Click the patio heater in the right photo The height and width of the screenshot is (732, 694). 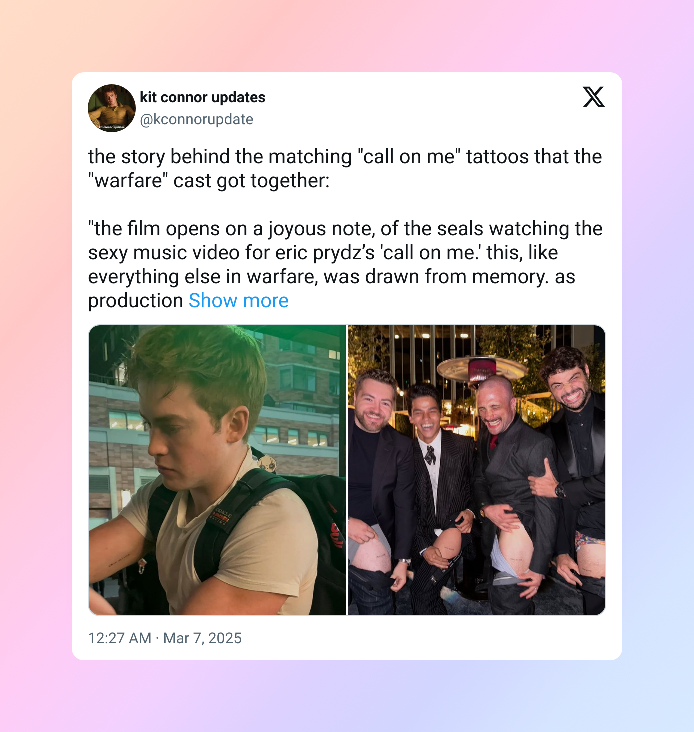tap(482, 371)
